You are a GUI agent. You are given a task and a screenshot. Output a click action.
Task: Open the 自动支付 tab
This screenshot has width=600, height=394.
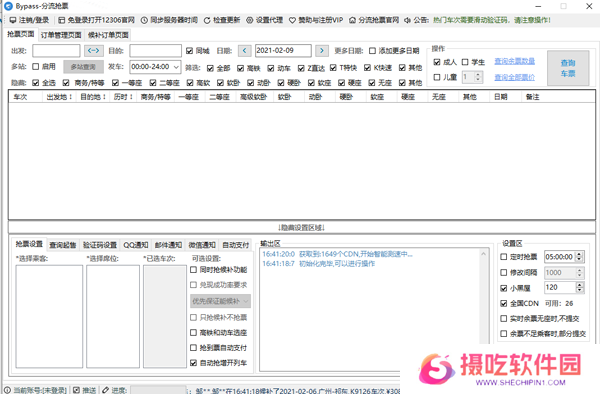(235, 245)
